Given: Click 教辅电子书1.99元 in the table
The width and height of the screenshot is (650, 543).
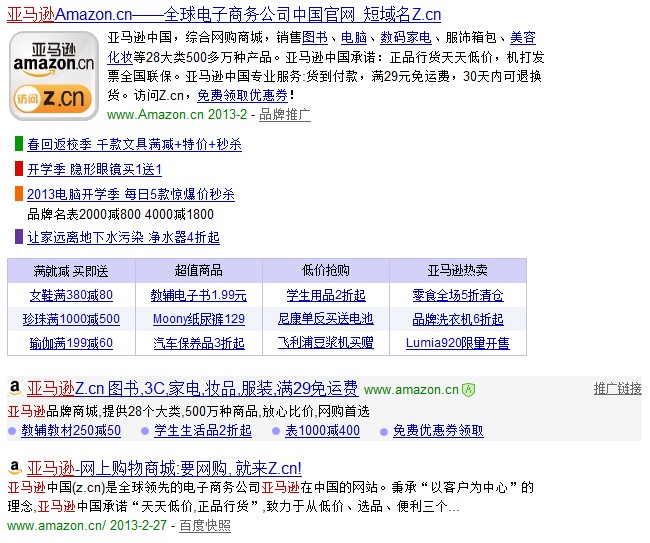Looking at the screenshot, I should [x=198, y=295].
